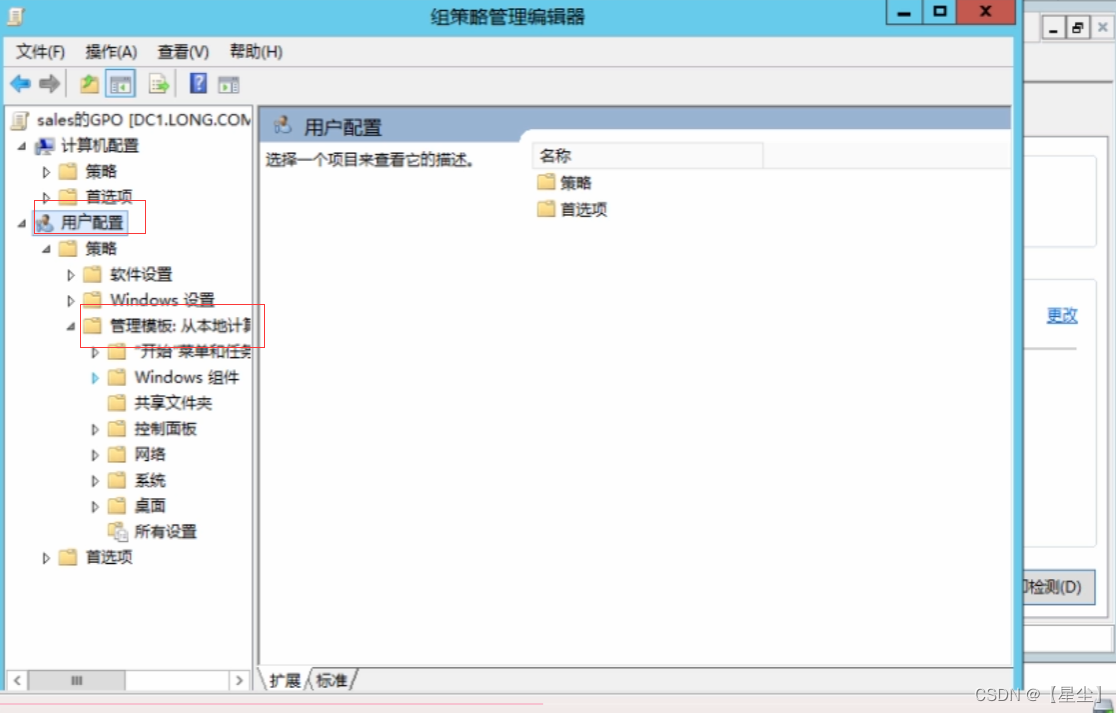Viewport: 1116px width, 713px height.
Task: Click restore button of background window
Action: click(1078, 28)
